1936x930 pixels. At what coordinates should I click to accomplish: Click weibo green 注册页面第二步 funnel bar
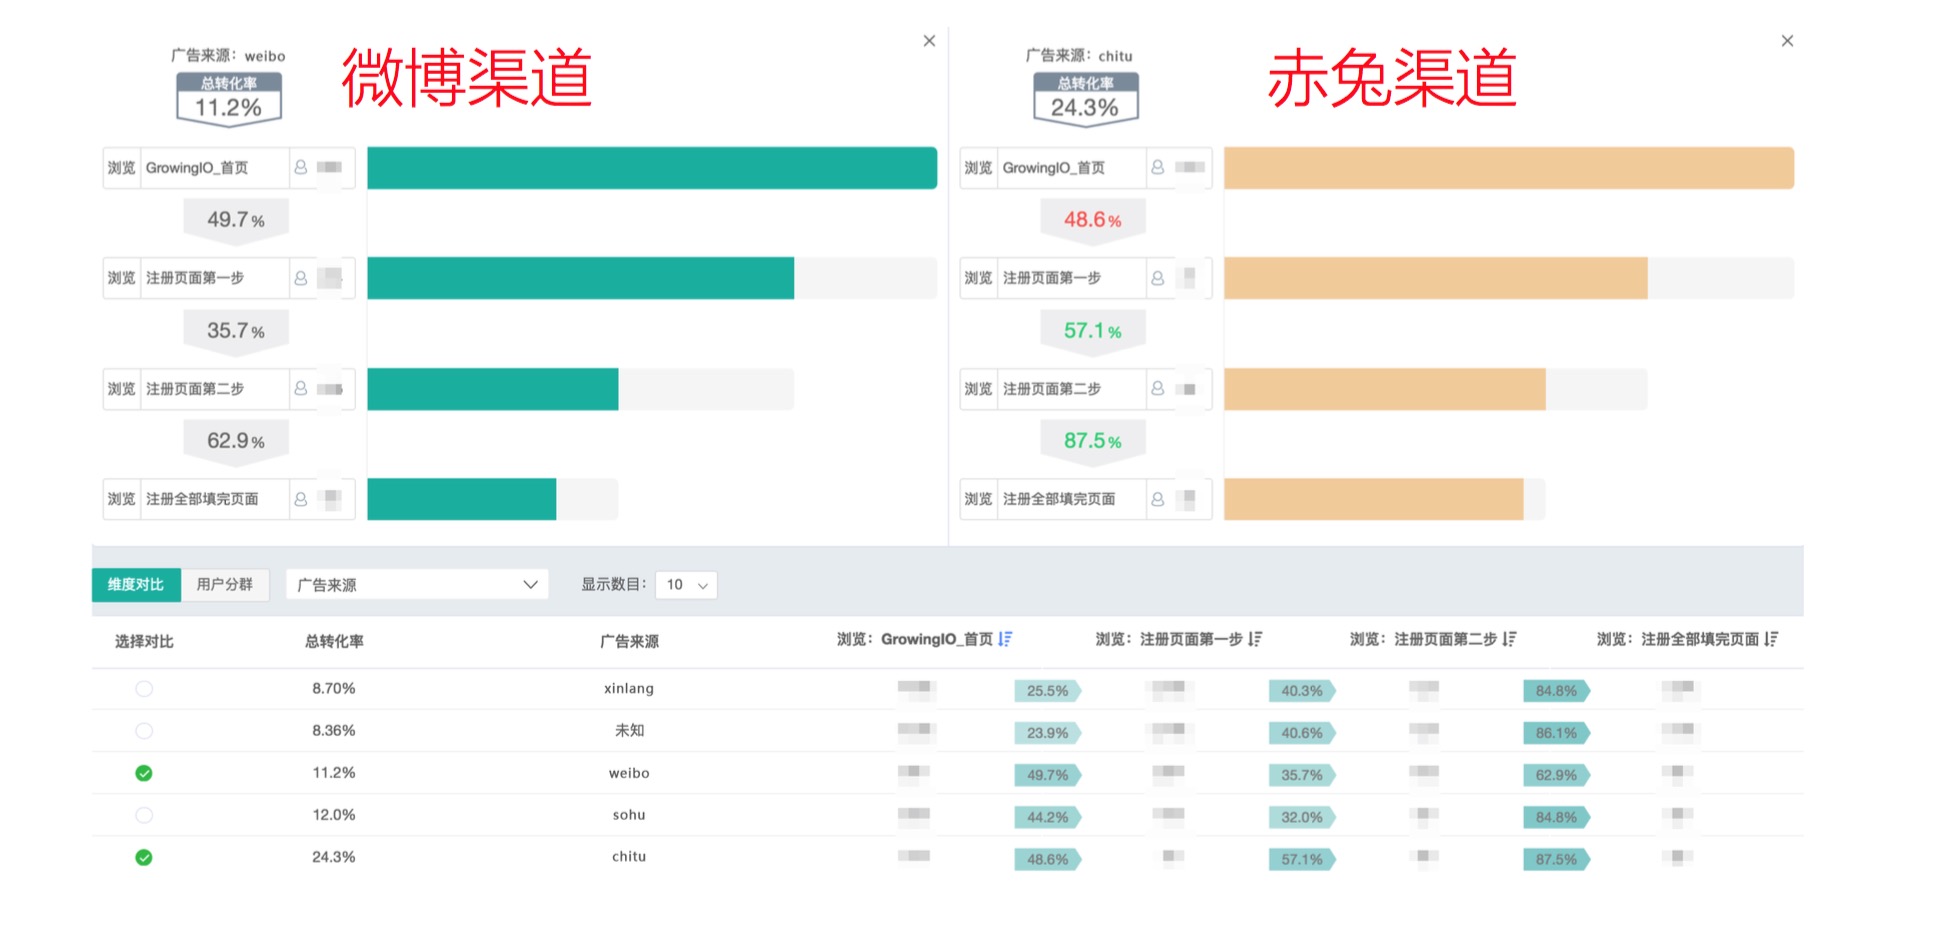(x=492, y=389)
